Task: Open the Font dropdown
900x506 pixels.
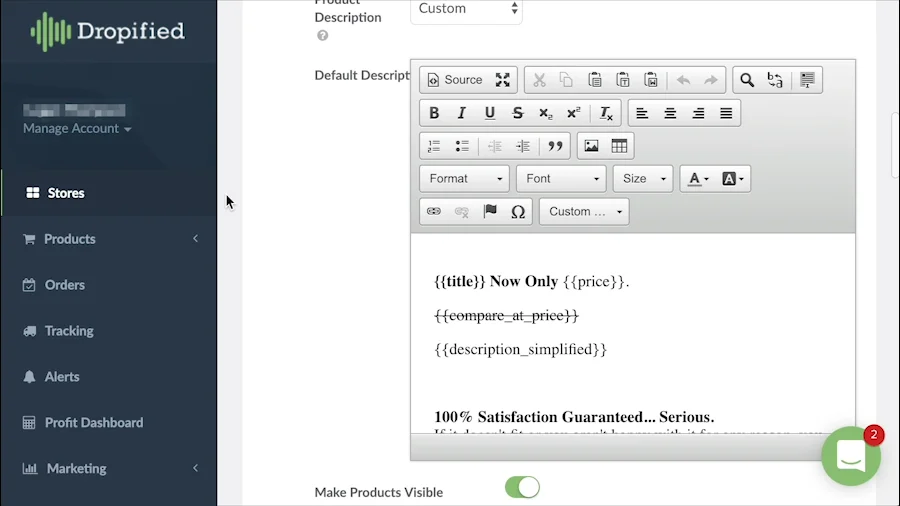Action: (x=561, y=178)
